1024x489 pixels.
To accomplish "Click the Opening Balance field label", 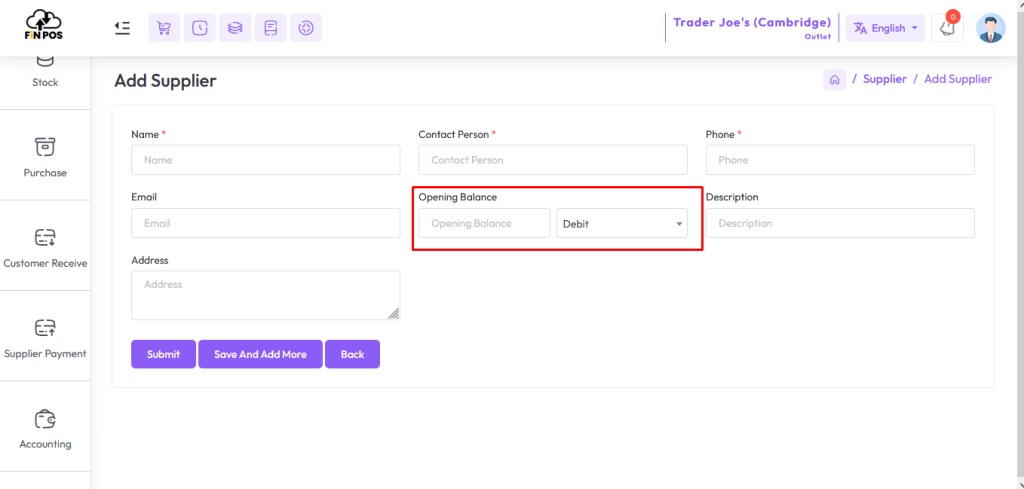I will (x=457, y=197).
